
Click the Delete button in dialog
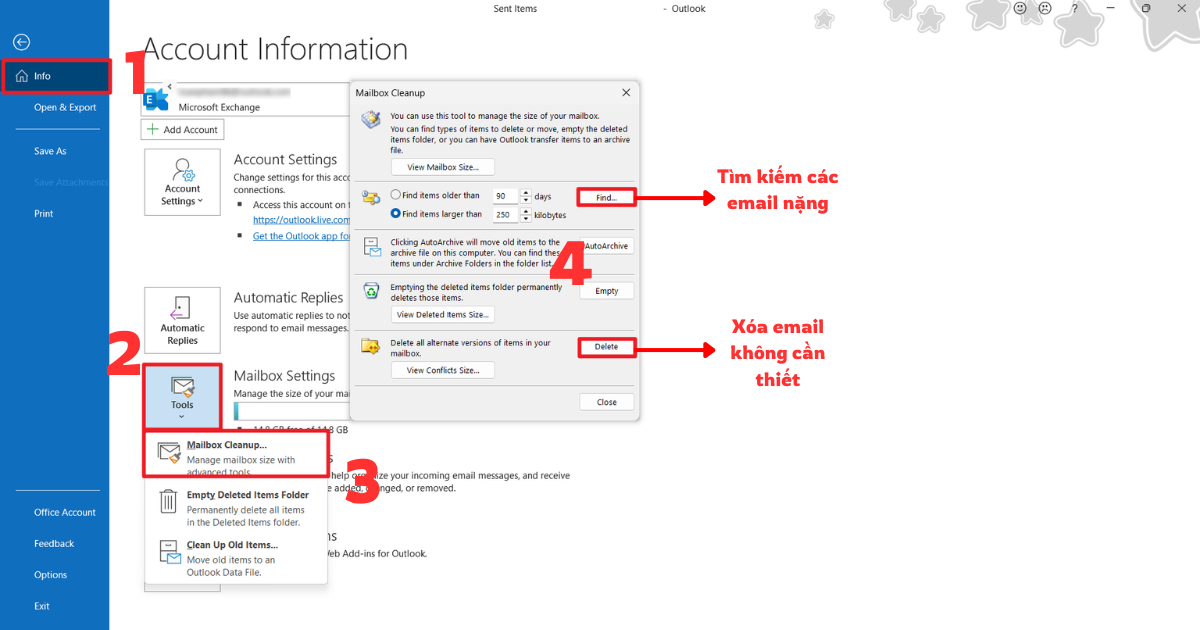(607, 347)
